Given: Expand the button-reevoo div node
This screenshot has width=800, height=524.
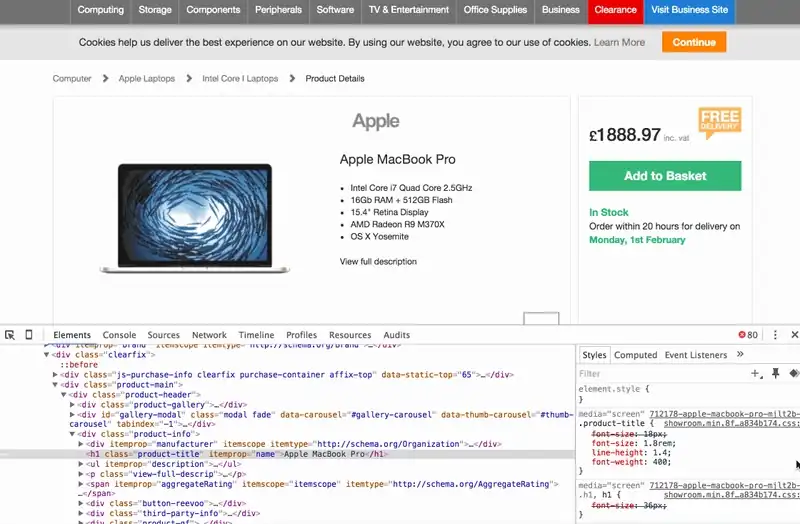Looking at the screenshot, I should click(x=81, y=503).
